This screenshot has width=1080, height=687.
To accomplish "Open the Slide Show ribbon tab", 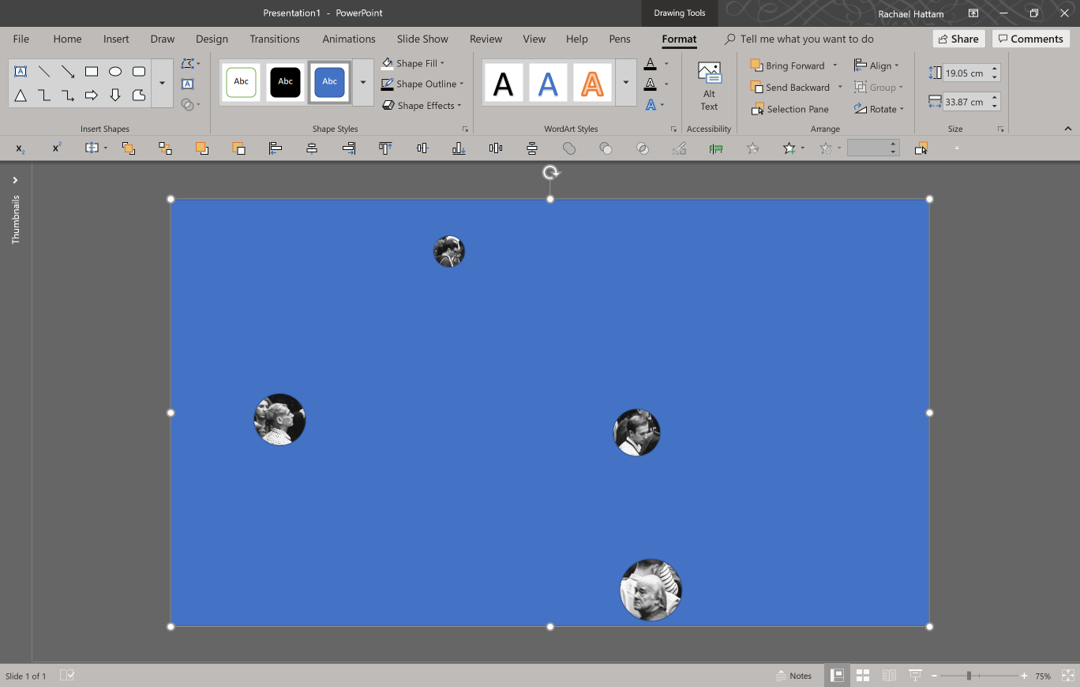I will click(x=421, y=38).
